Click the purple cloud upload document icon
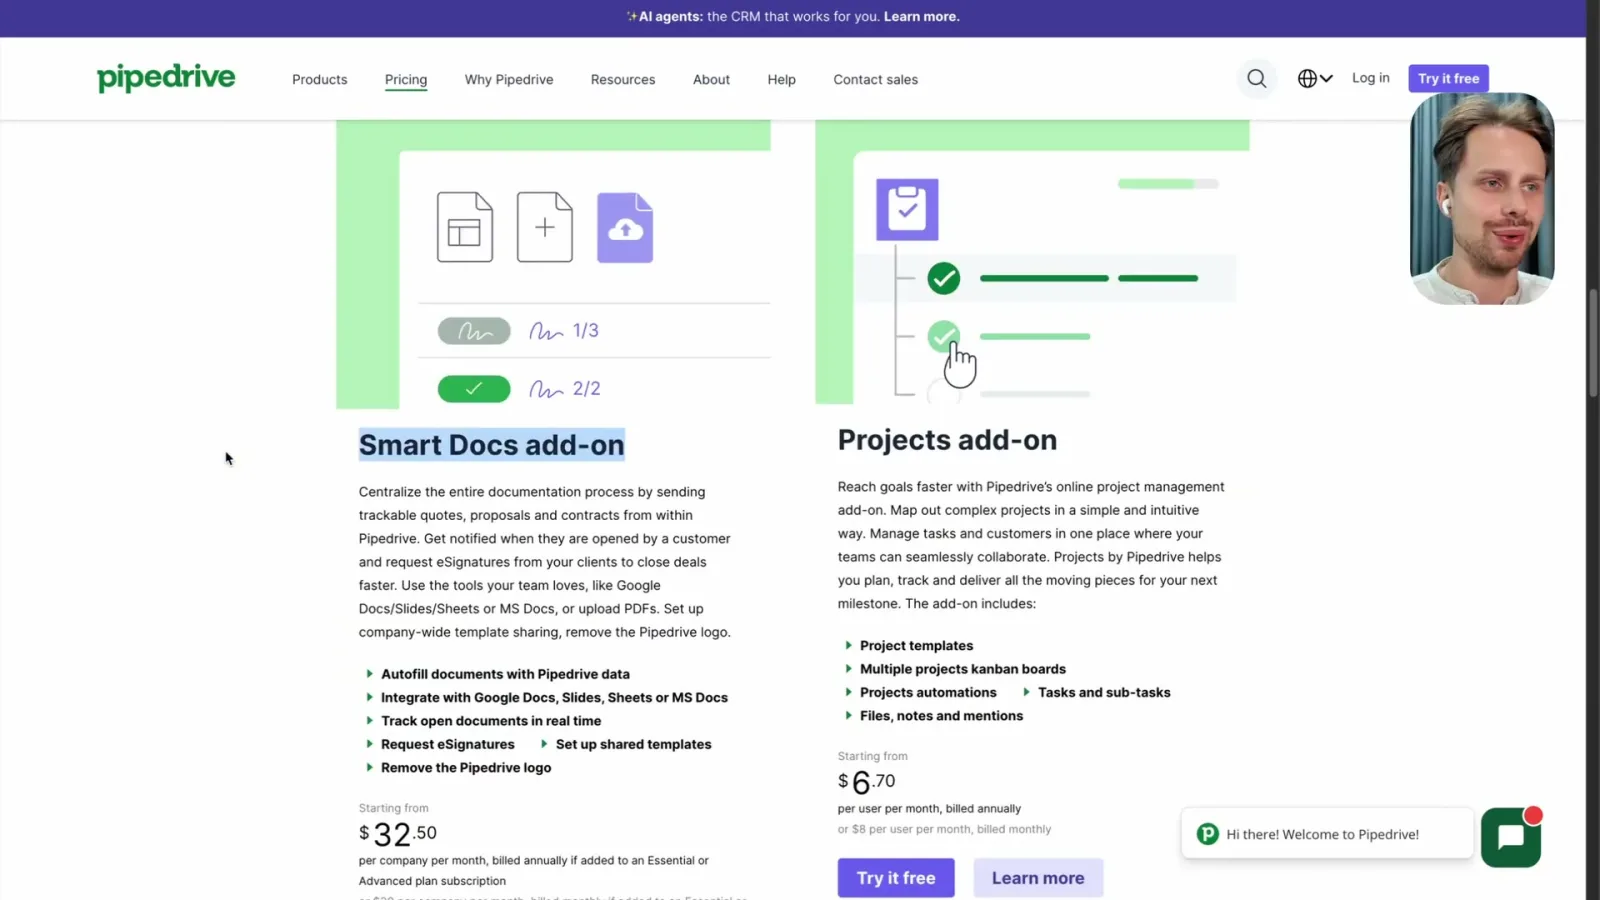 click(x=625, y=227)
